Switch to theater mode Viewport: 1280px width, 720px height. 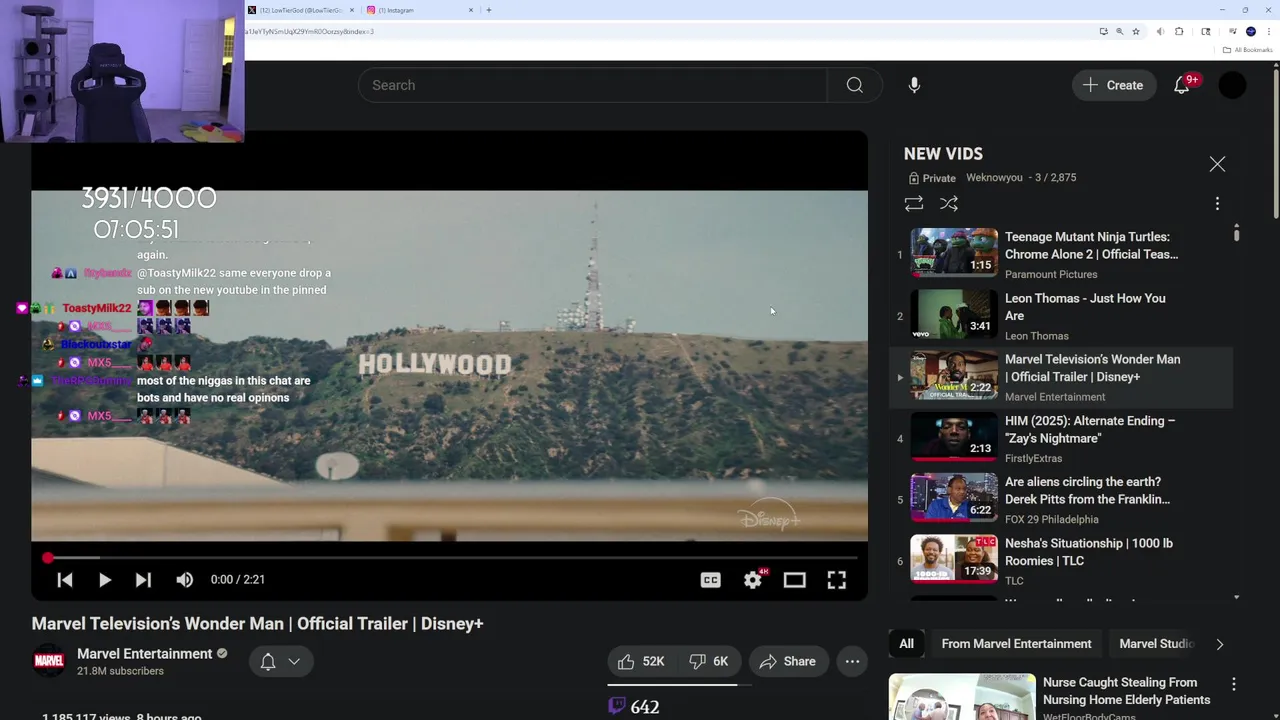click(x=794, y=580)
